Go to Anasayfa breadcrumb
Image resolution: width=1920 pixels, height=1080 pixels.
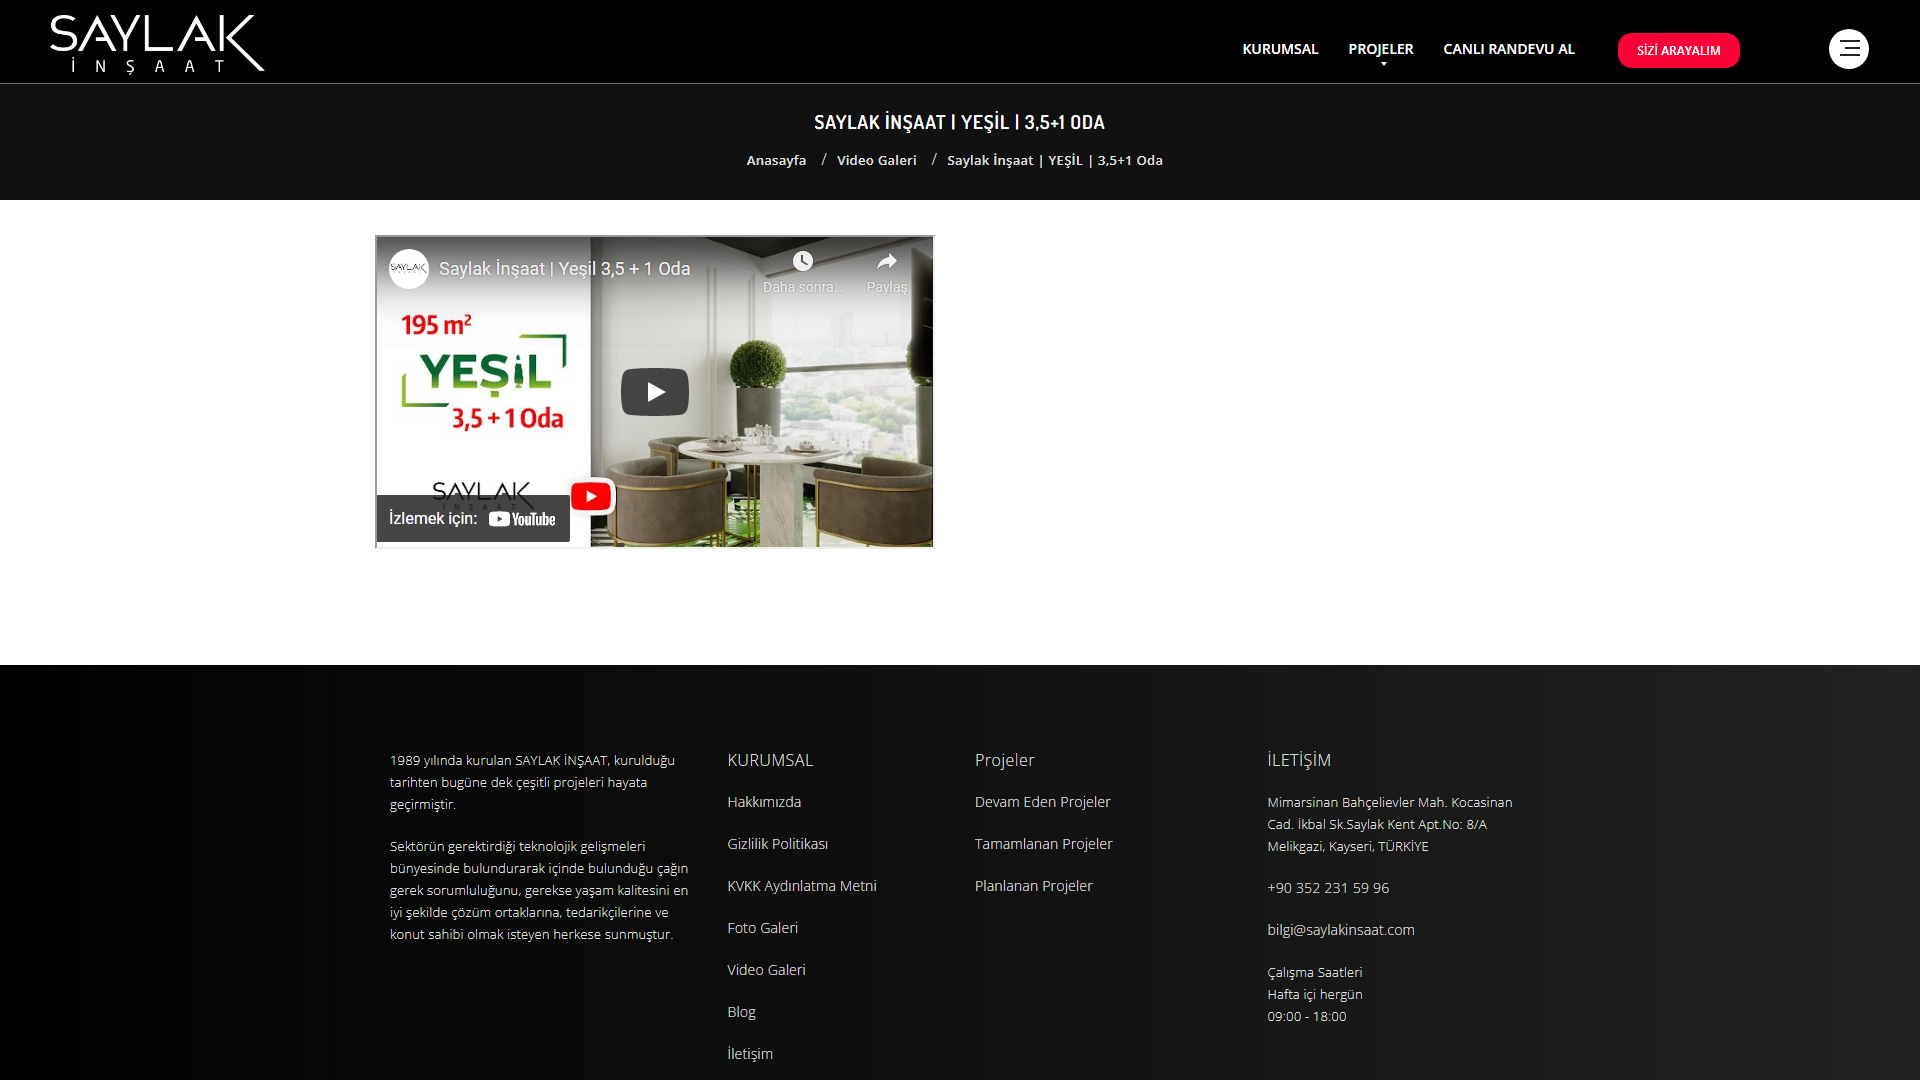tap(776, 160)
